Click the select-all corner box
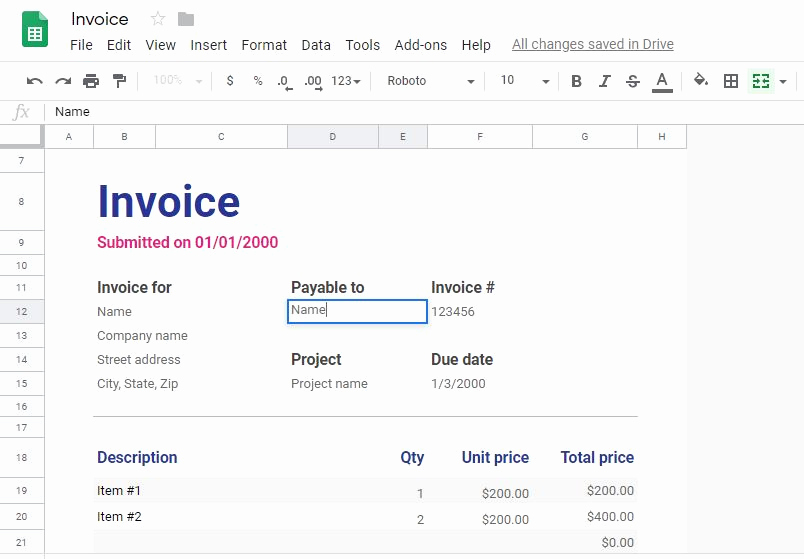 (x=22, y=136)
